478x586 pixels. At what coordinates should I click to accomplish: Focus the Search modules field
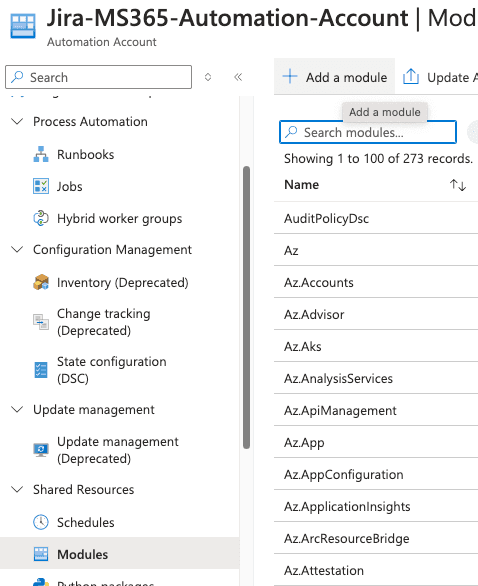(368, 132)
